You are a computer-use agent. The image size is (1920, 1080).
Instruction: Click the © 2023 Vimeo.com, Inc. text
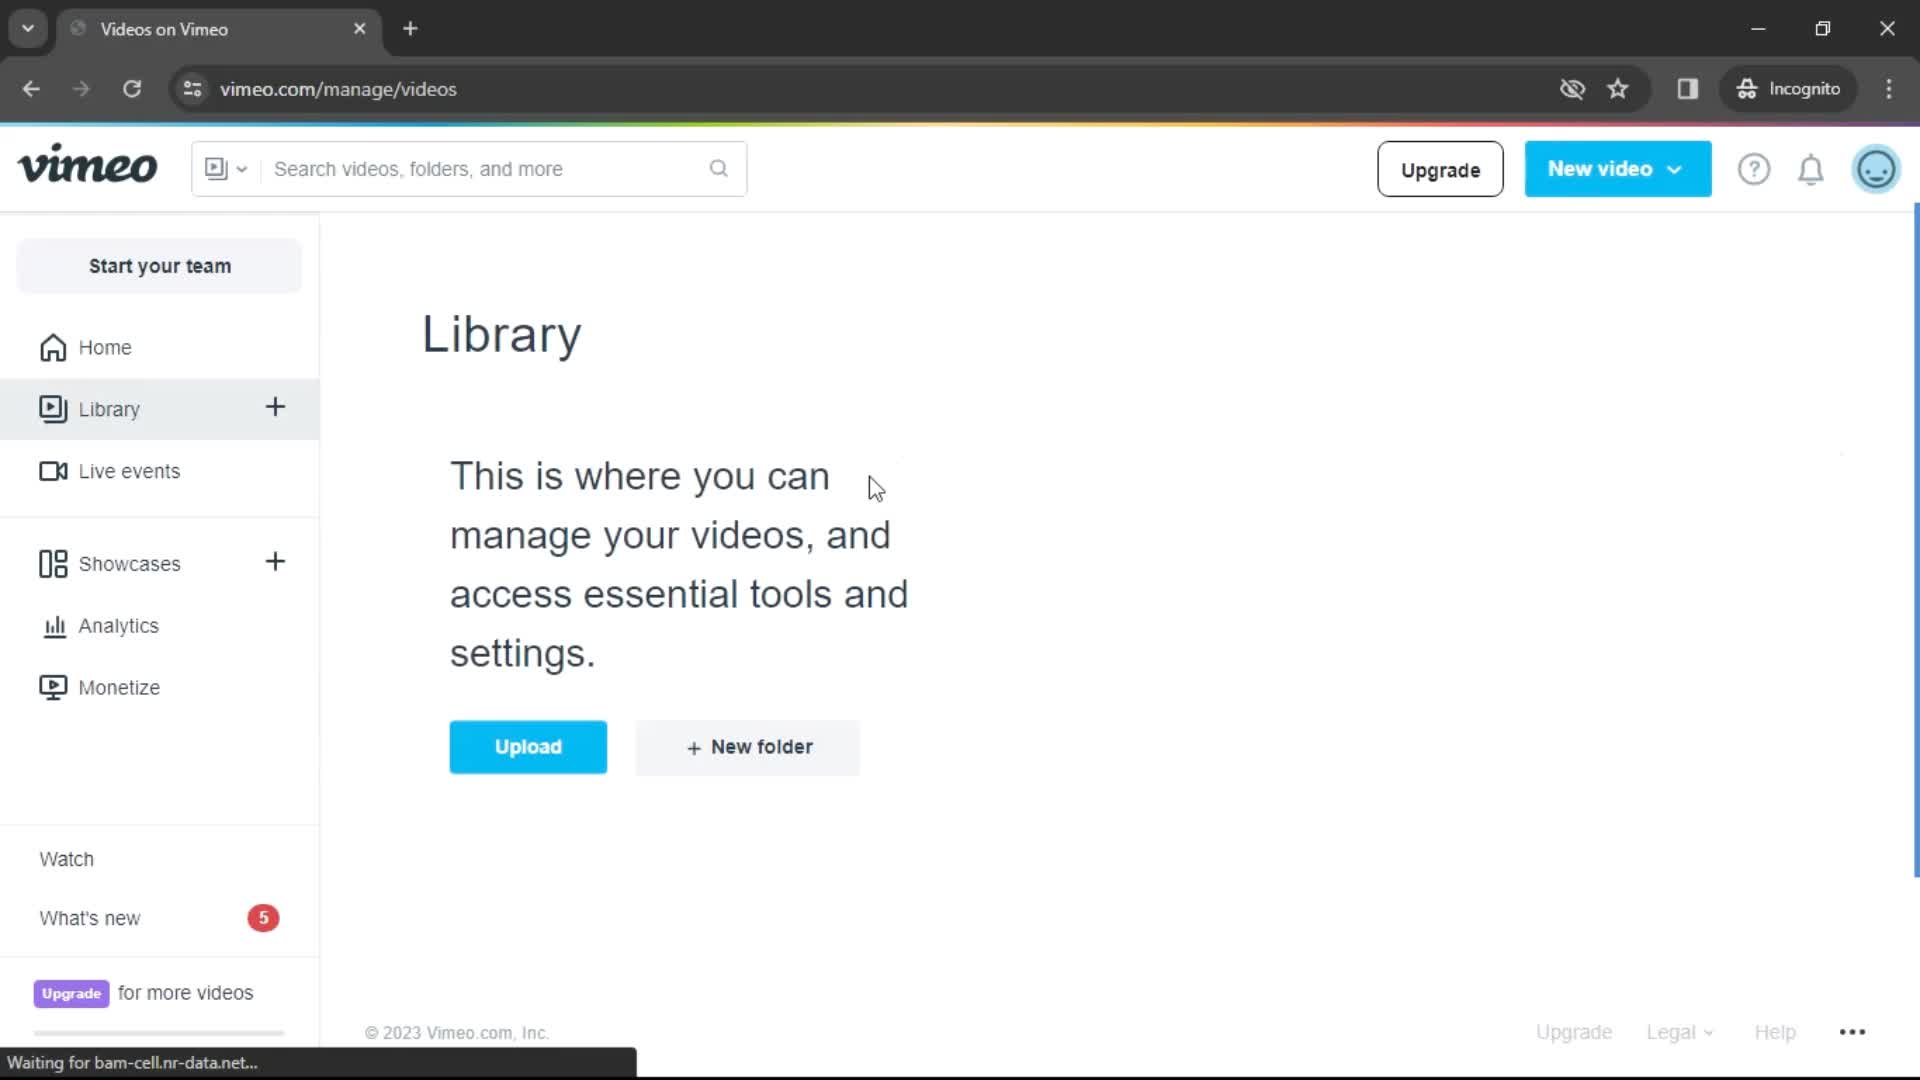(x=457, y=1033)
